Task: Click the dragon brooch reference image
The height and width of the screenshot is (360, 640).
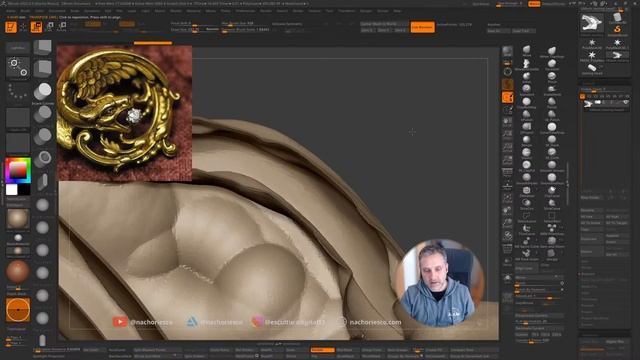Action: [124, 113]
